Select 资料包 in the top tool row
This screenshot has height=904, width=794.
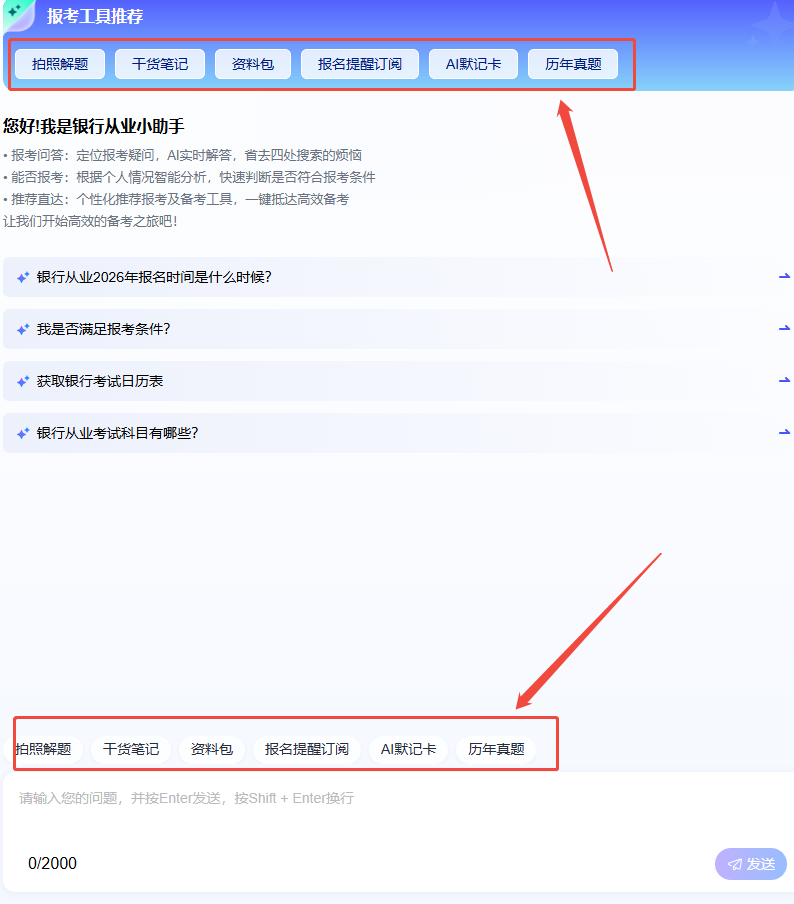click(x=253, y=64)
